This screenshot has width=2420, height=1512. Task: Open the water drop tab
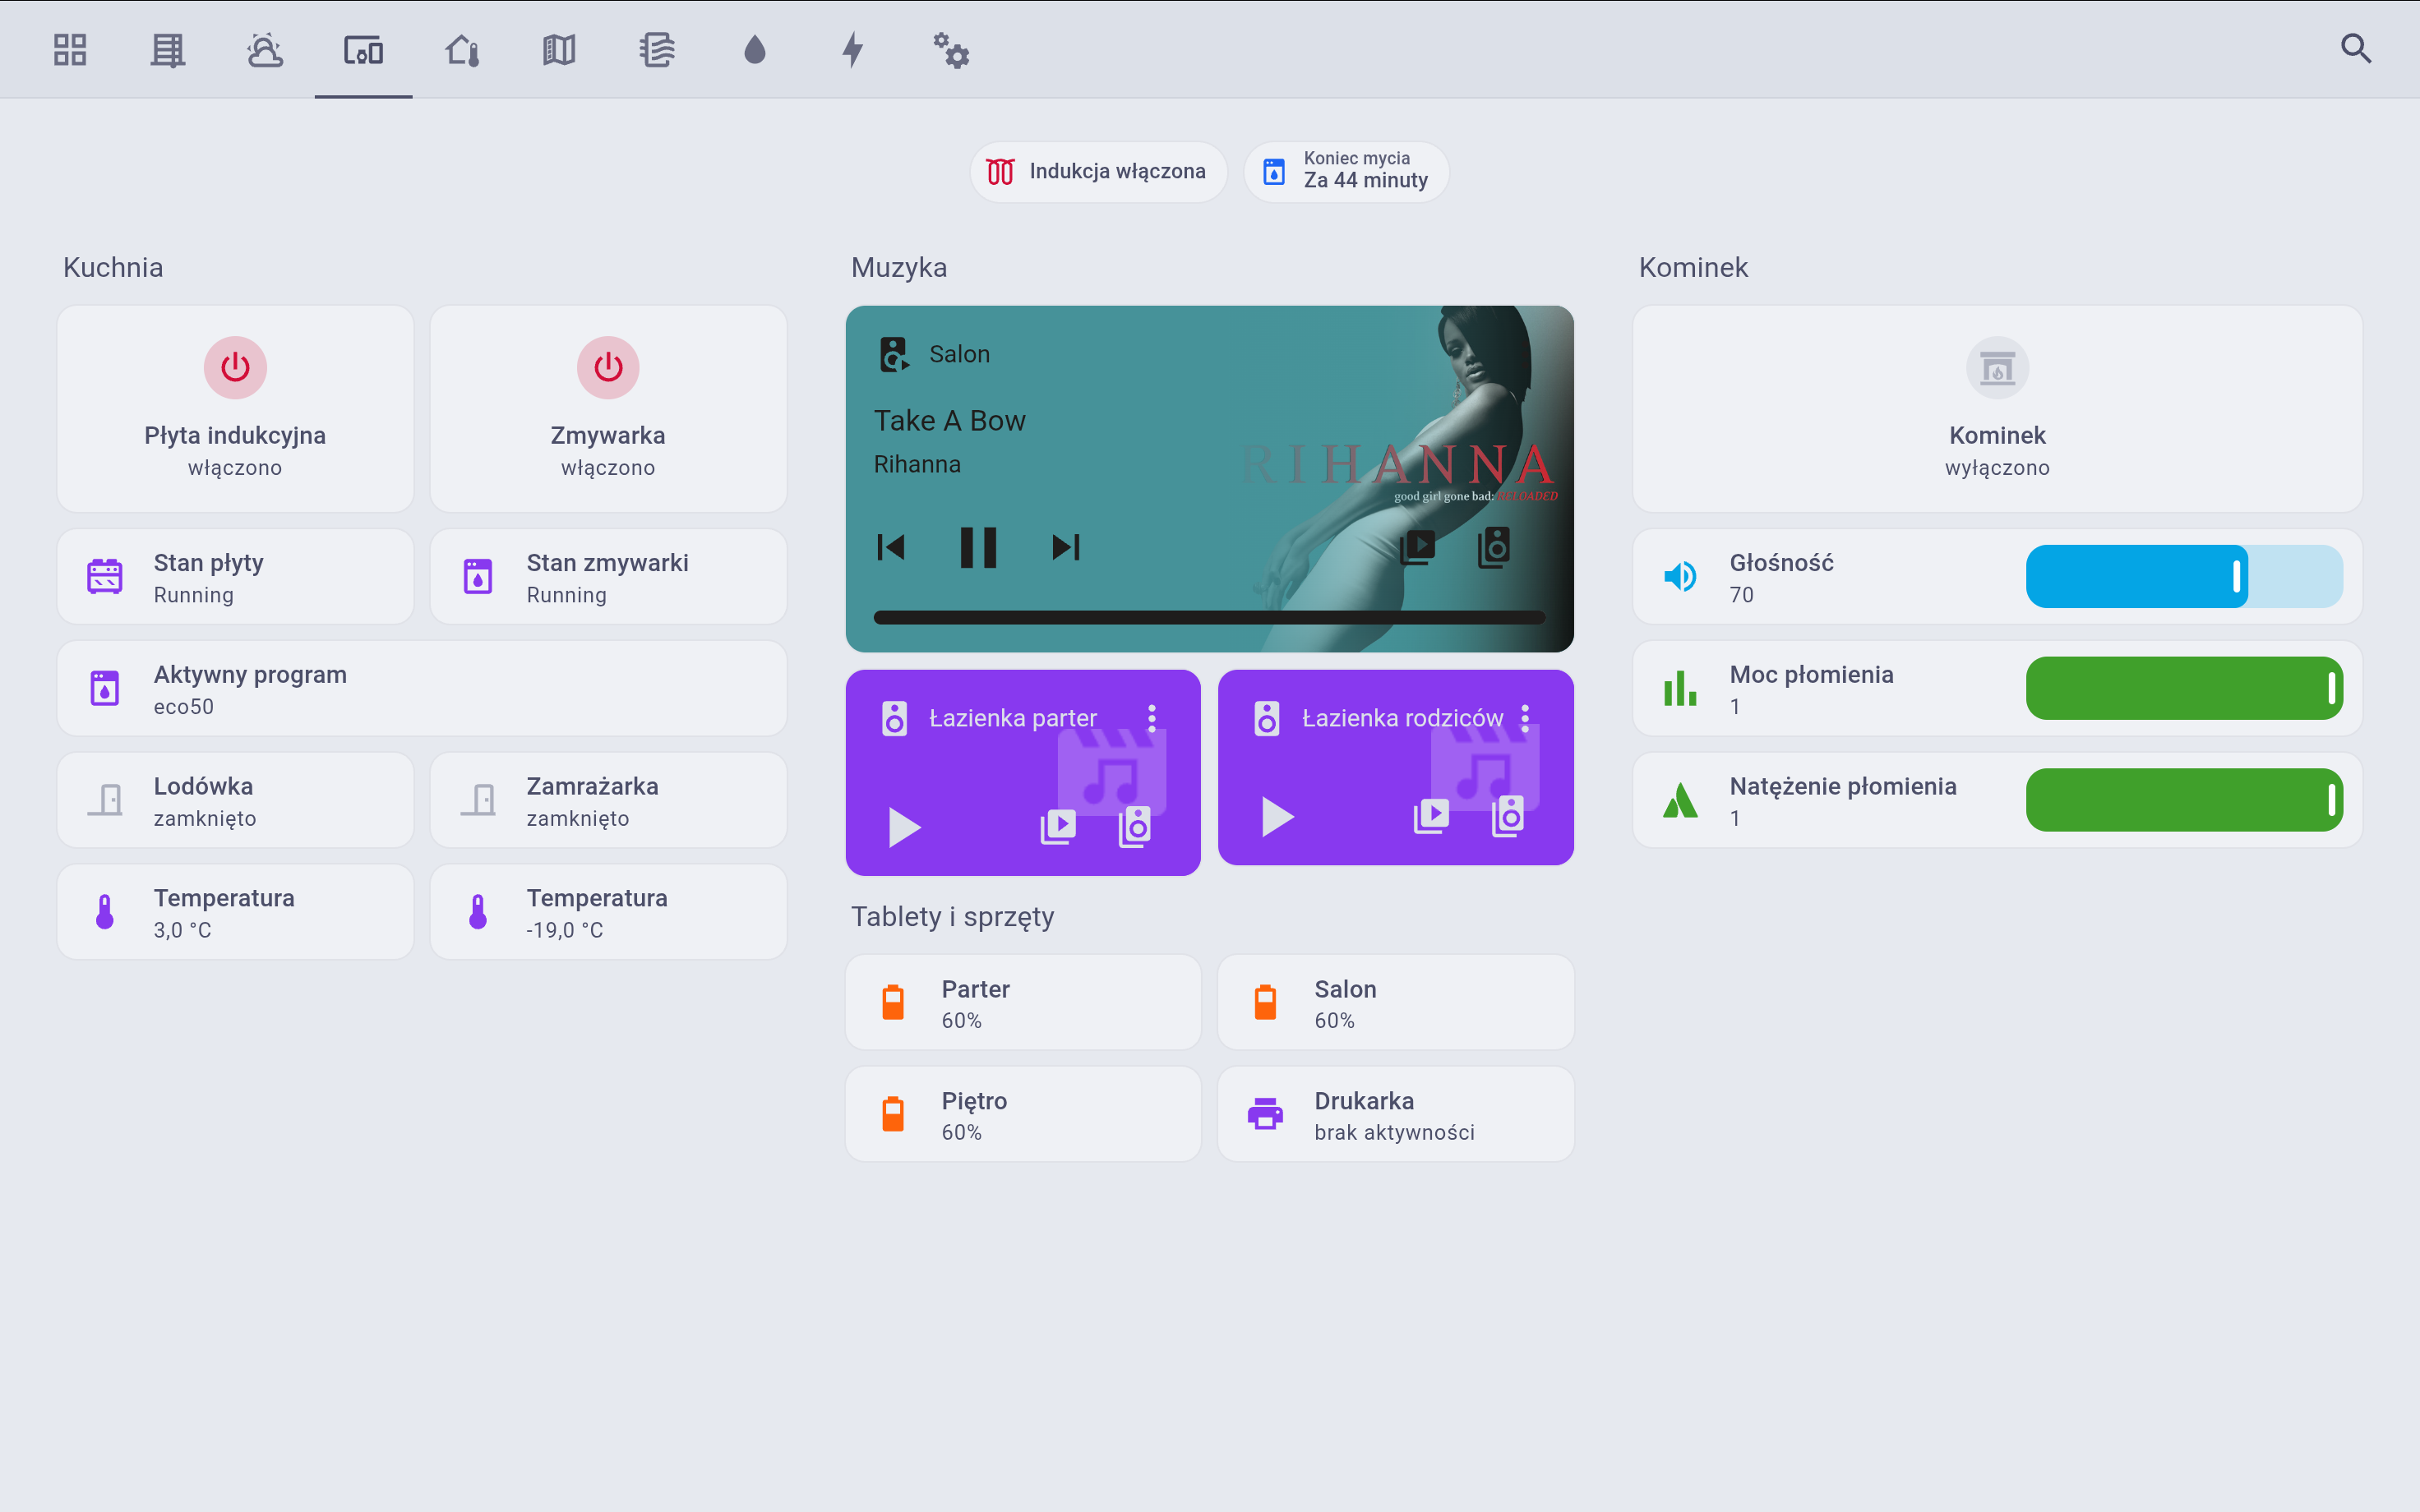(755, 49)
